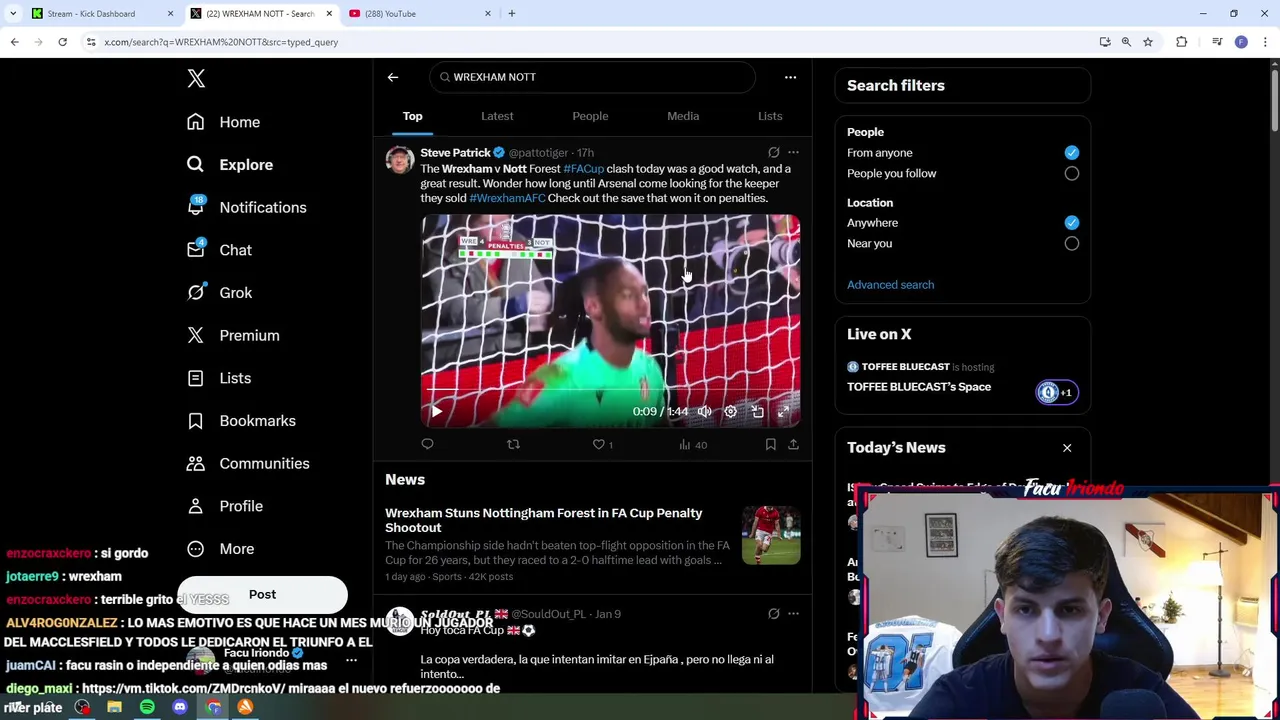
Task: View analytics for Steve Patrick's post
Action: pyautogui.click(x=692, y=444)
